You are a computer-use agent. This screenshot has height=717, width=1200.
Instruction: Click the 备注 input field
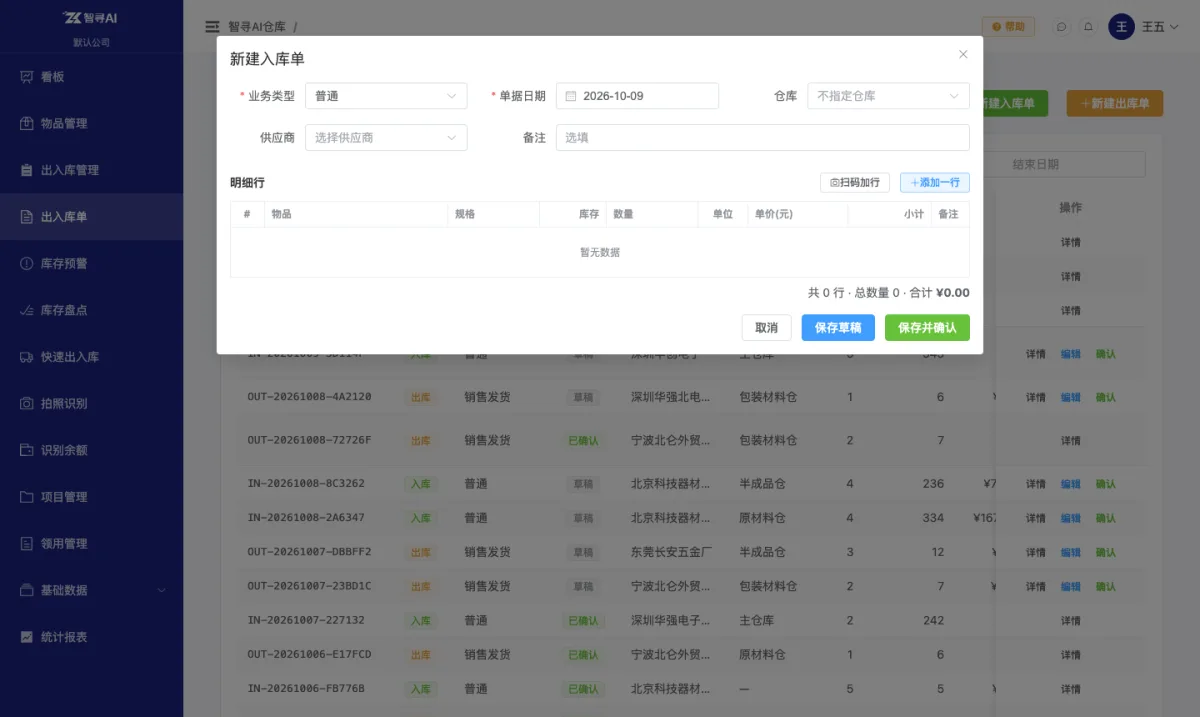pos(762,137)
